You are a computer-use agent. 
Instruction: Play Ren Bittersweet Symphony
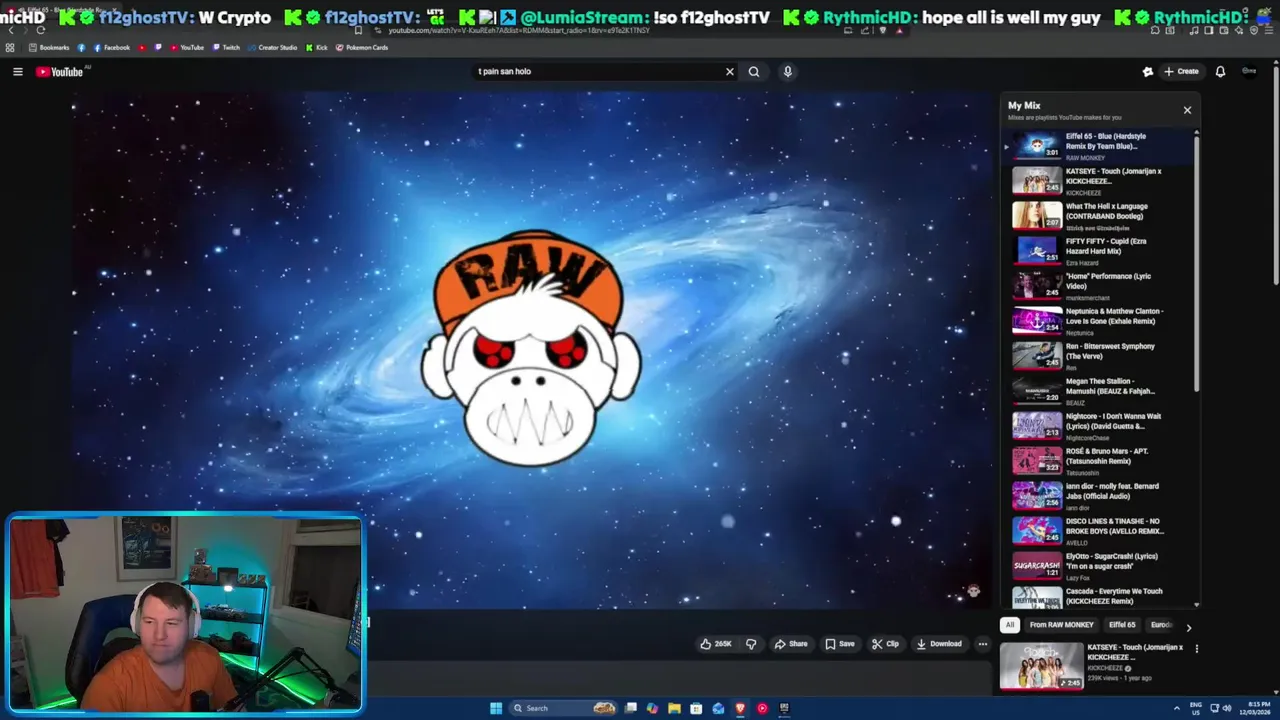coord(1098,355)
